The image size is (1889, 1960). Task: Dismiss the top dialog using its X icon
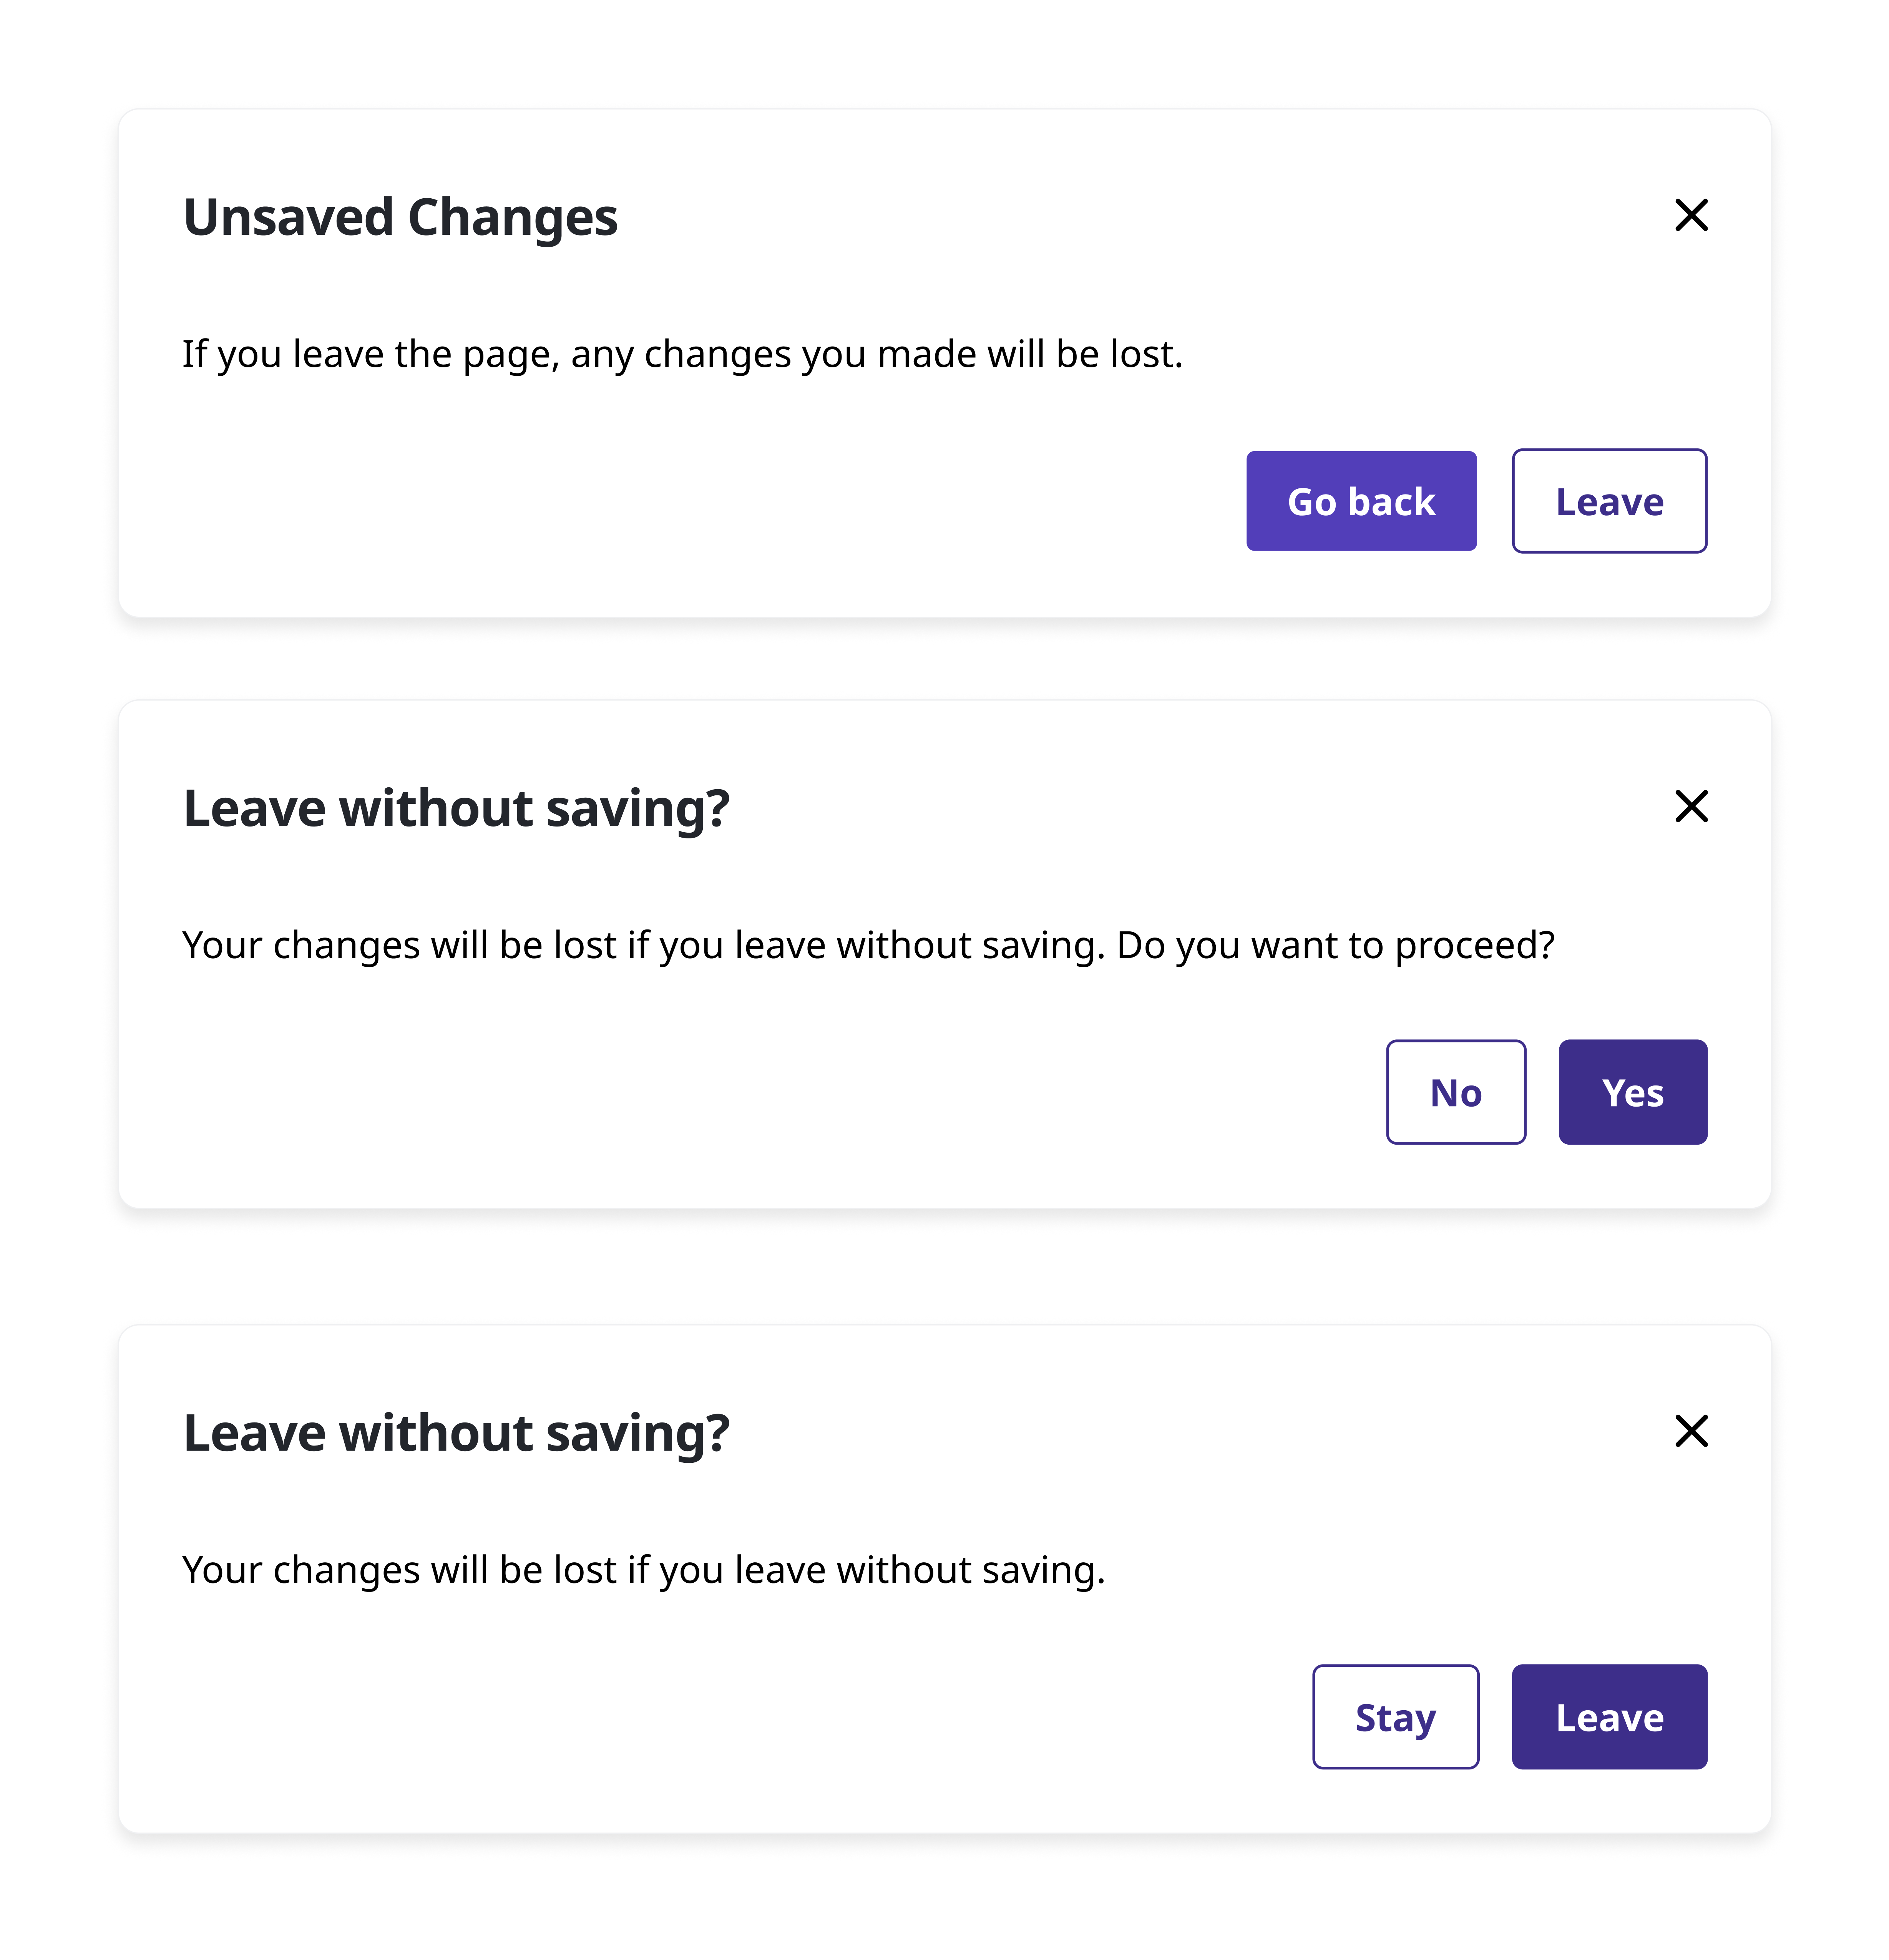pos(1691,215)
